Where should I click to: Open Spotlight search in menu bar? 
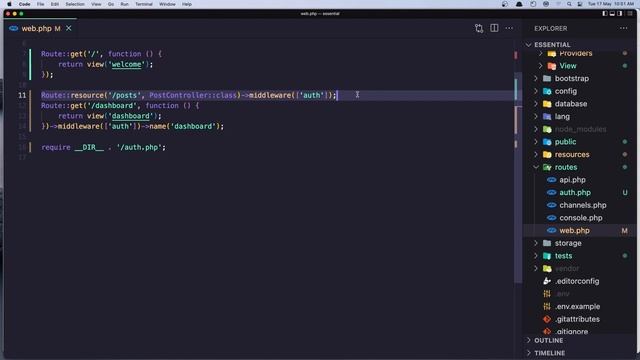(x=569, y=4)
